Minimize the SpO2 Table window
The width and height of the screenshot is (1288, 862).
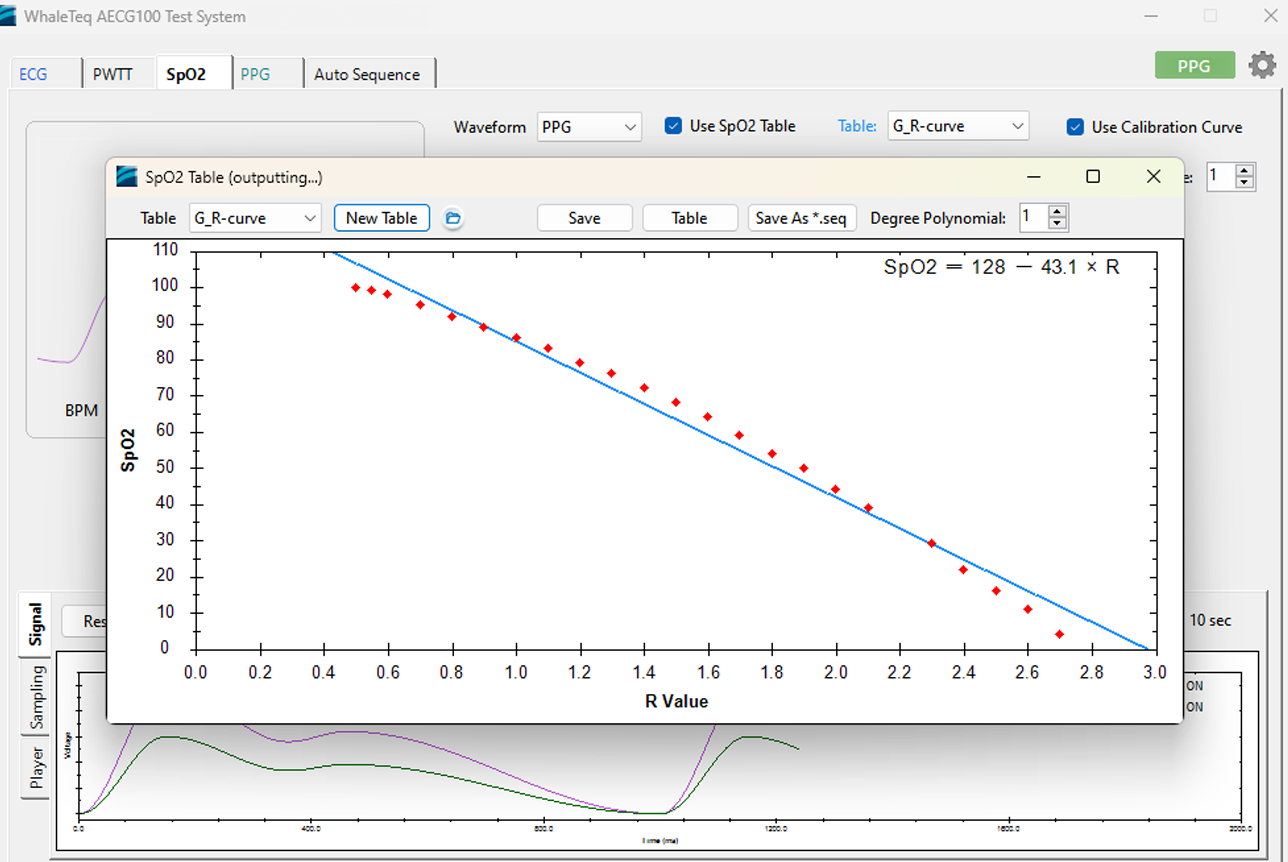[x=1033, y=177]
